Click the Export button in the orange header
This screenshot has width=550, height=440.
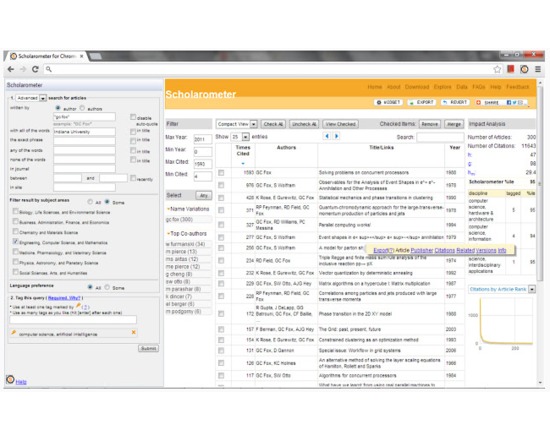tap(422, 102)
